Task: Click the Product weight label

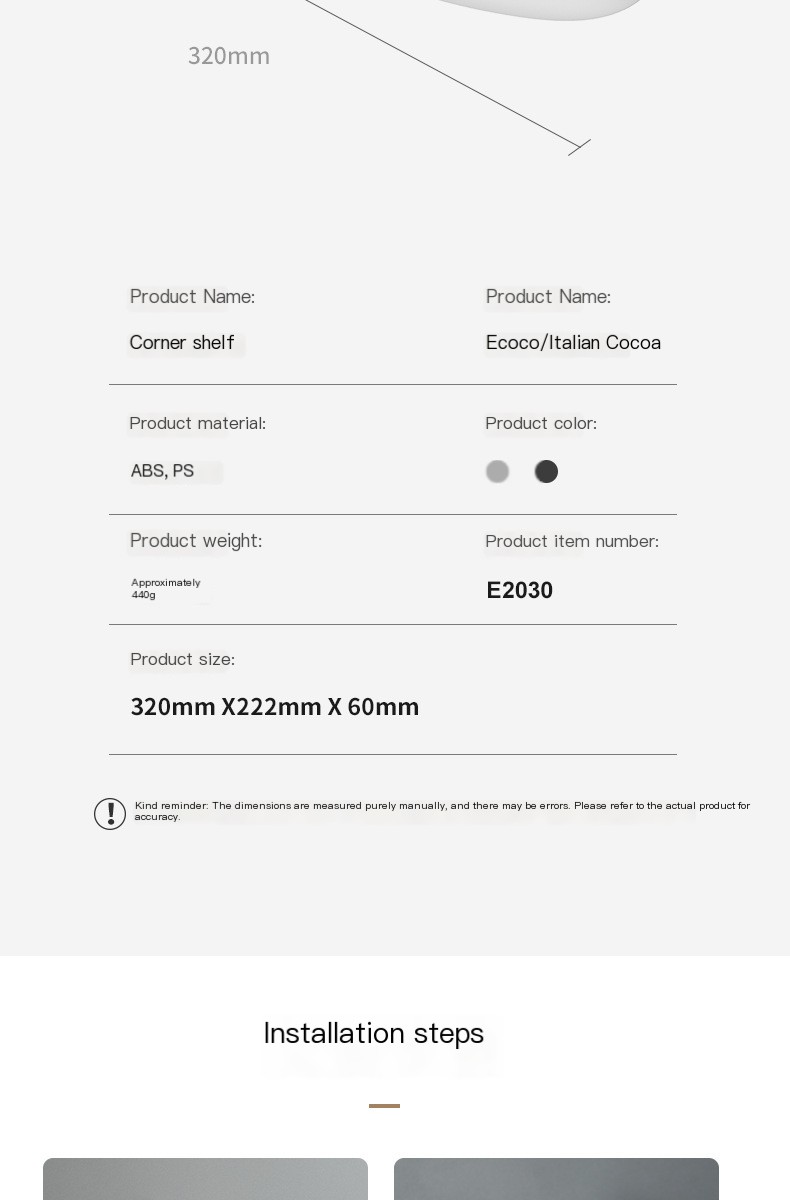Action: tap(196, 541)
